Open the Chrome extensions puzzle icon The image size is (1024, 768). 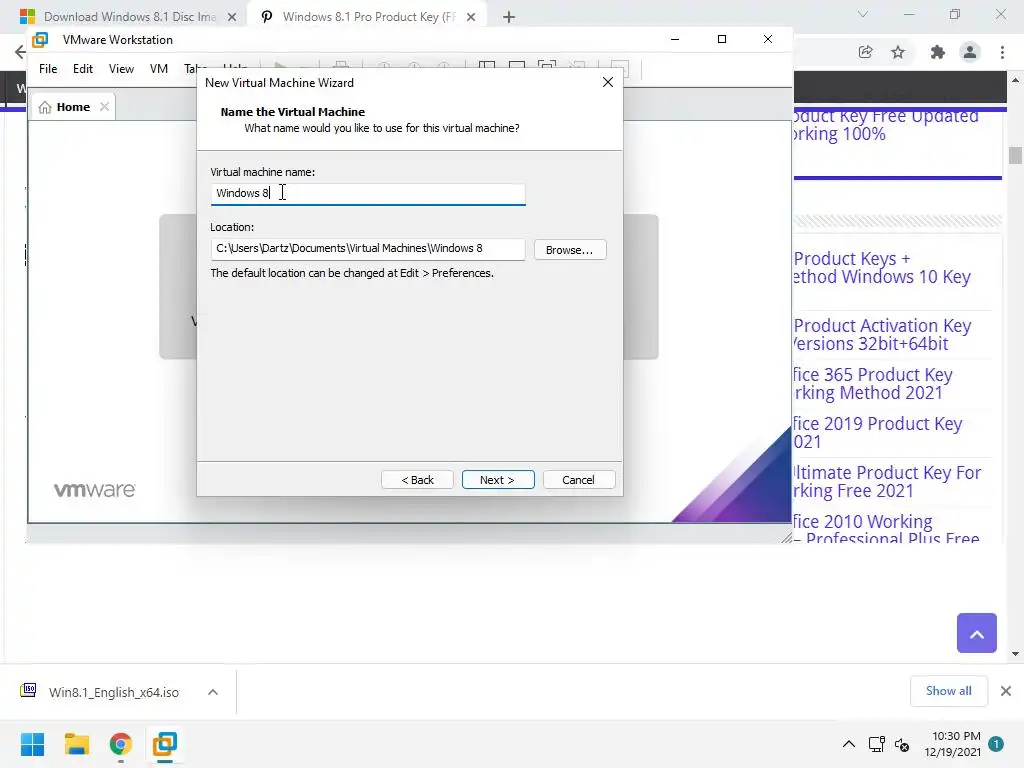937,52
